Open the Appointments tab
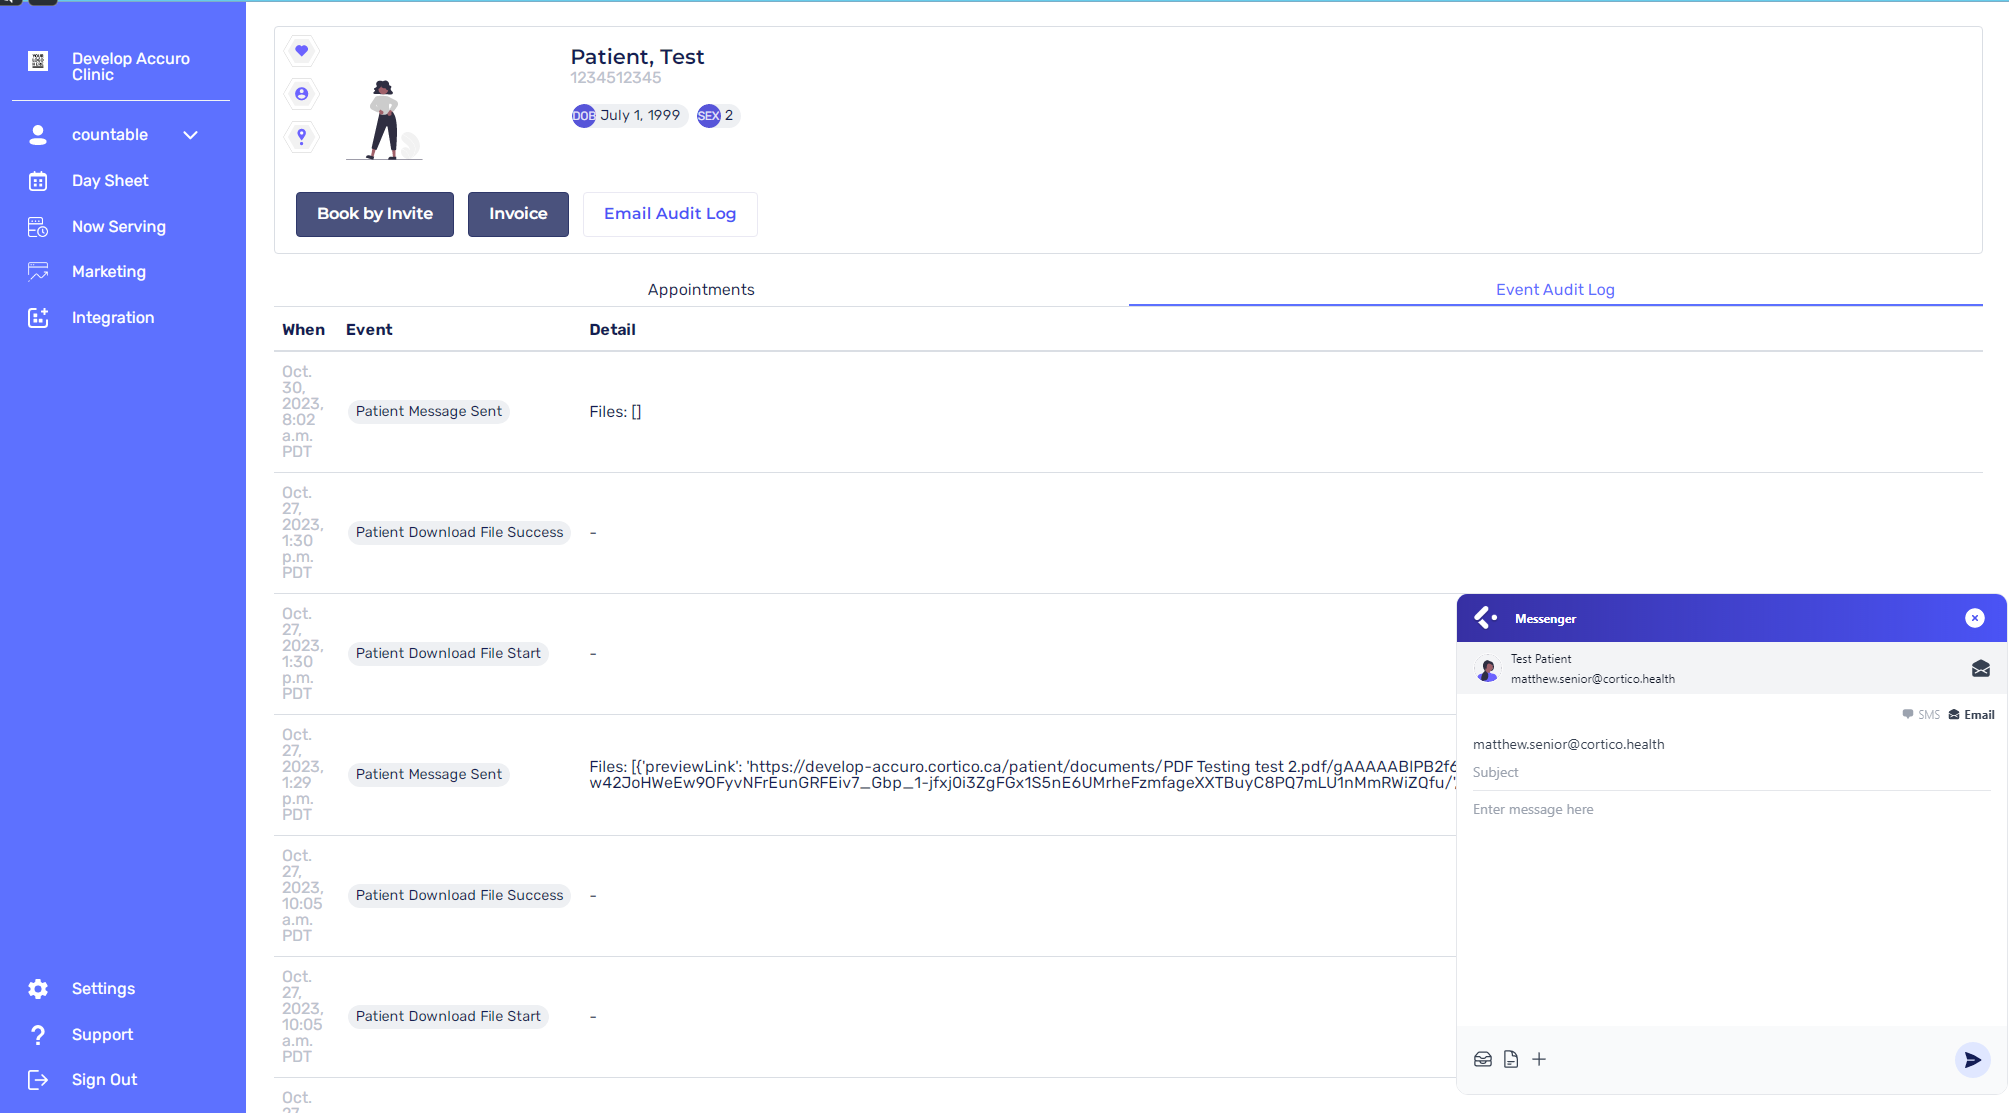 [x=701, y=290]
